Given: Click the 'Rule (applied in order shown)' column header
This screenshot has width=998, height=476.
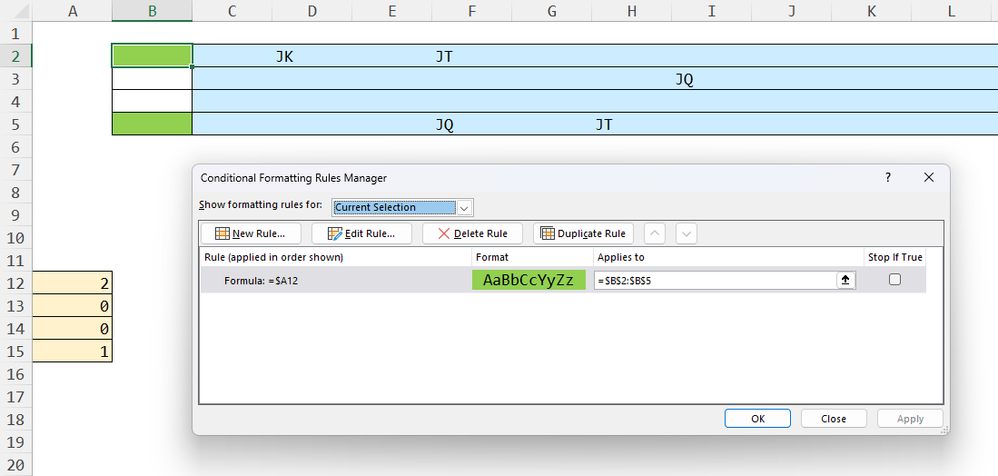Looking at the screenshot, I should pos(274,257).
